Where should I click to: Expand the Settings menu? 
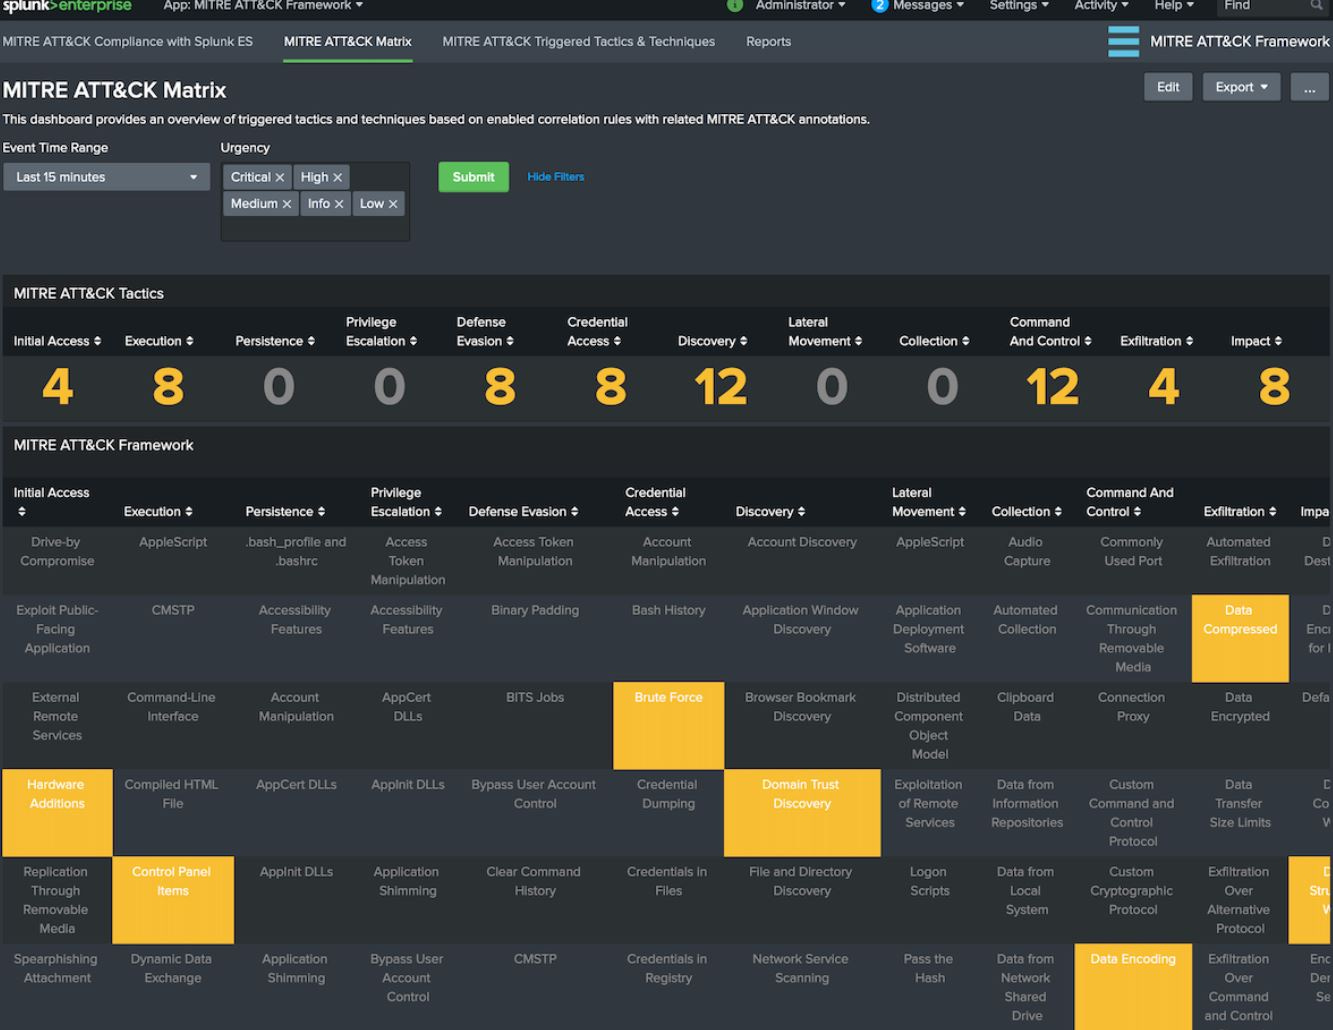click(x=1018, y=6)
